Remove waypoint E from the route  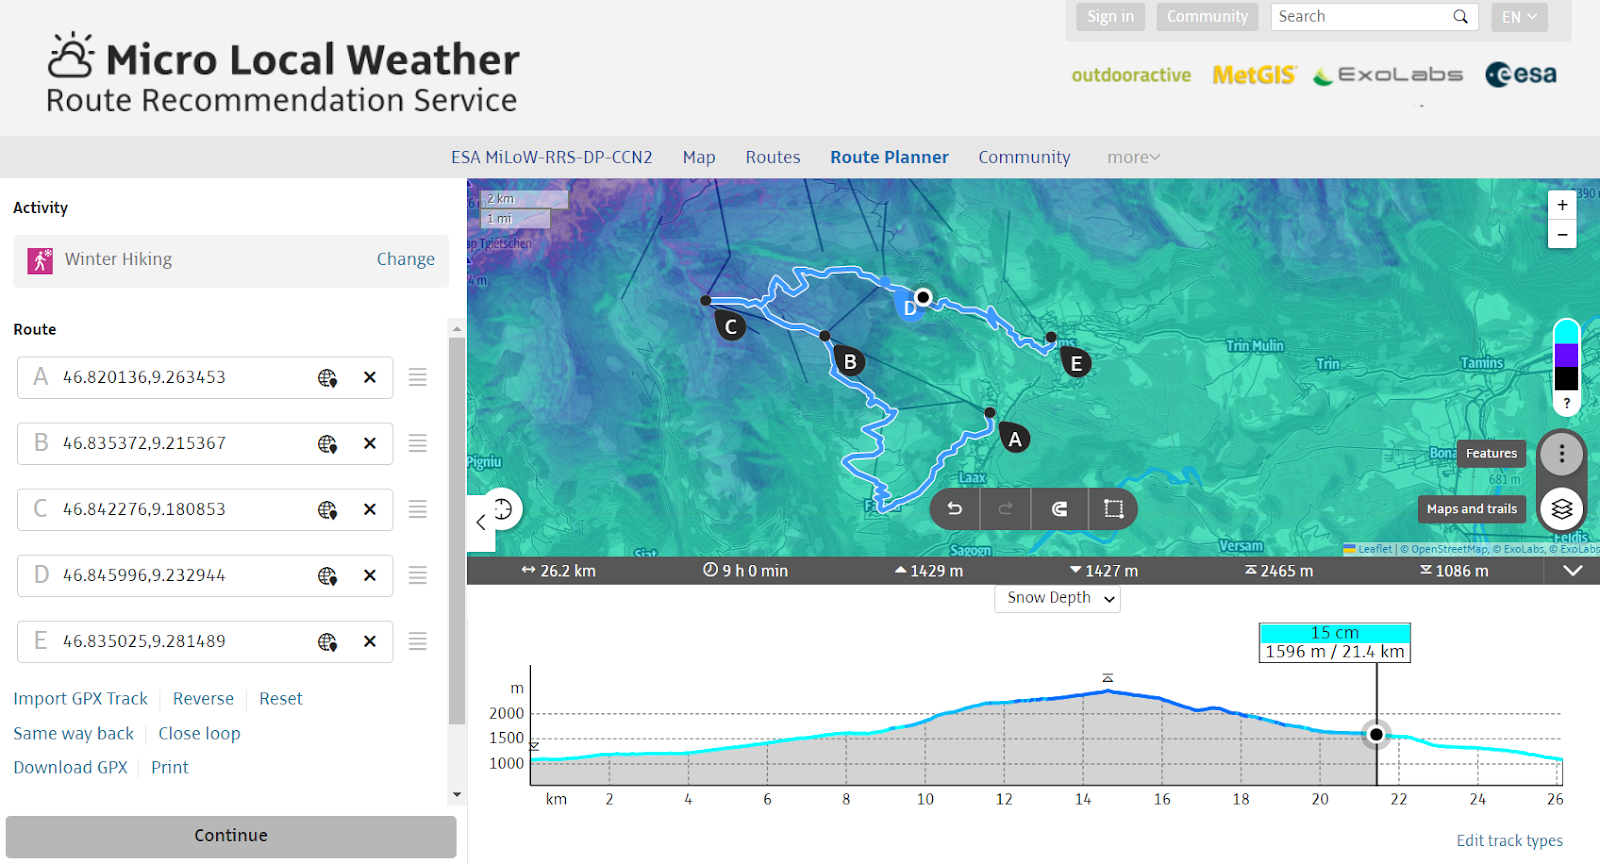(370, 641)
